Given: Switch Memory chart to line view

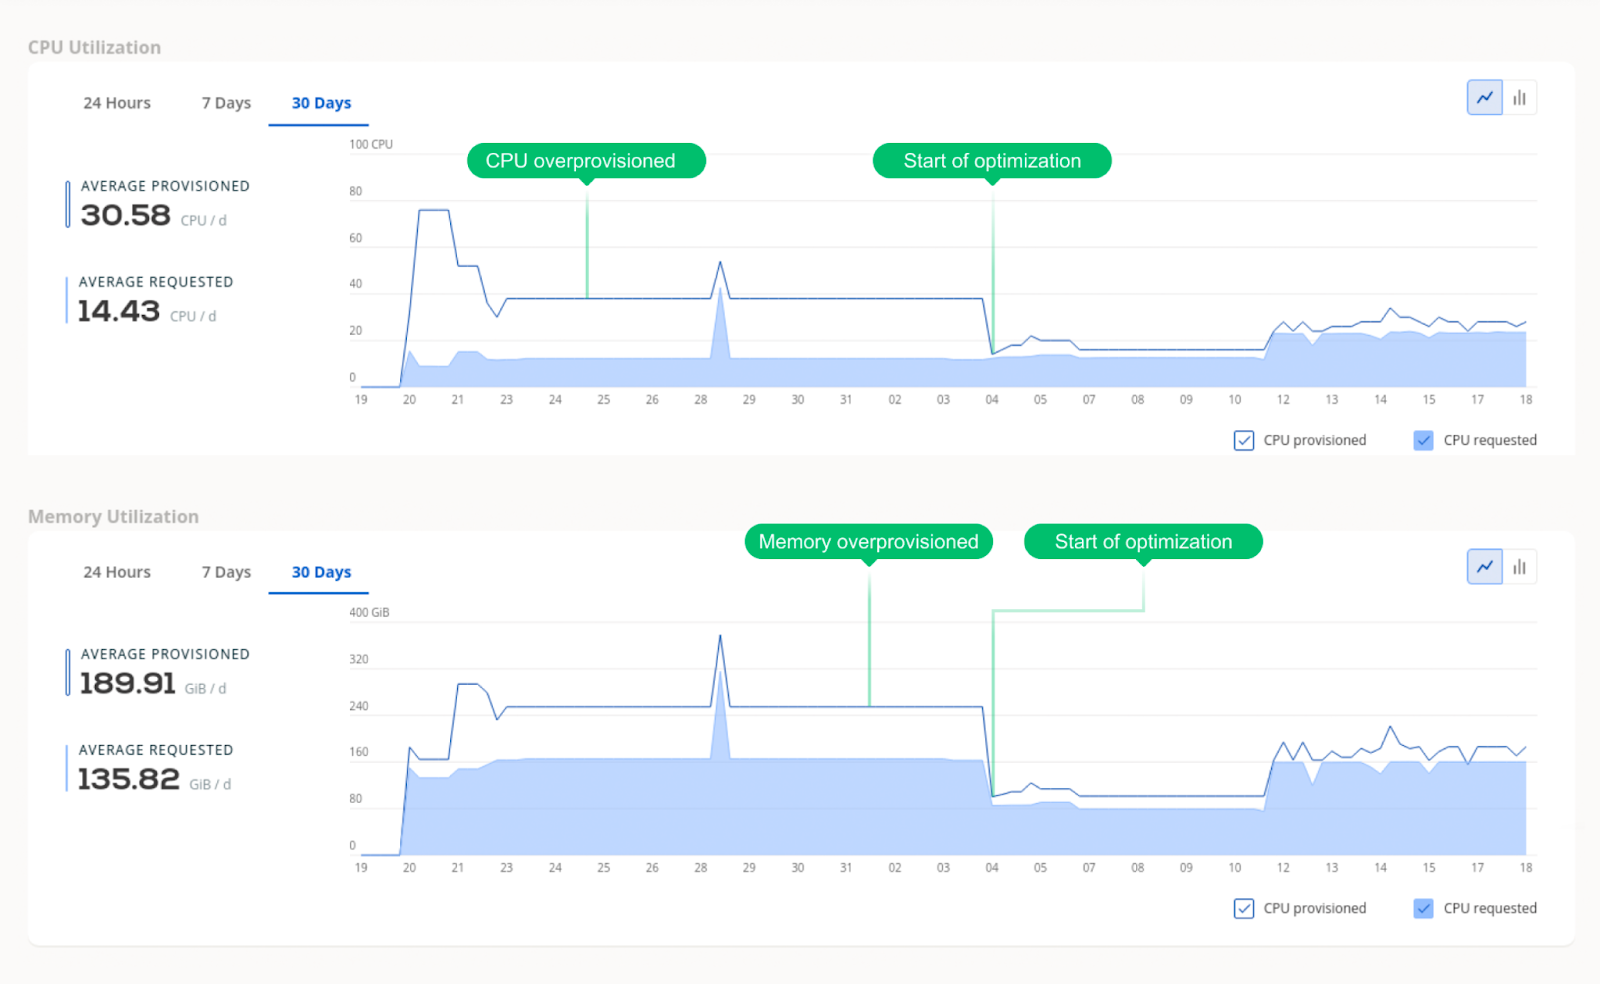Looking at the screenshot, I should click(1485, 567).
